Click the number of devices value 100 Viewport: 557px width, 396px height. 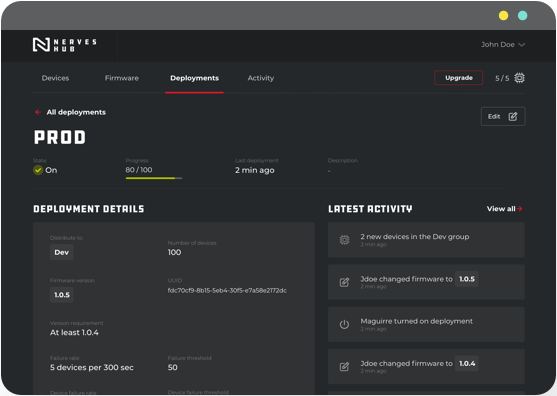(174, 252)
